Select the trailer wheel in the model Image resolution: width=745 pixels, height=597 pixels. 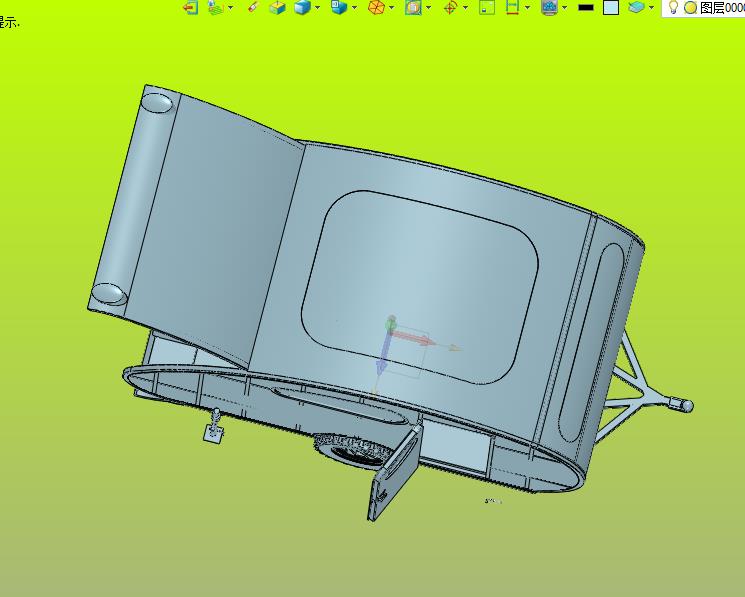click(x=353, y=450)
